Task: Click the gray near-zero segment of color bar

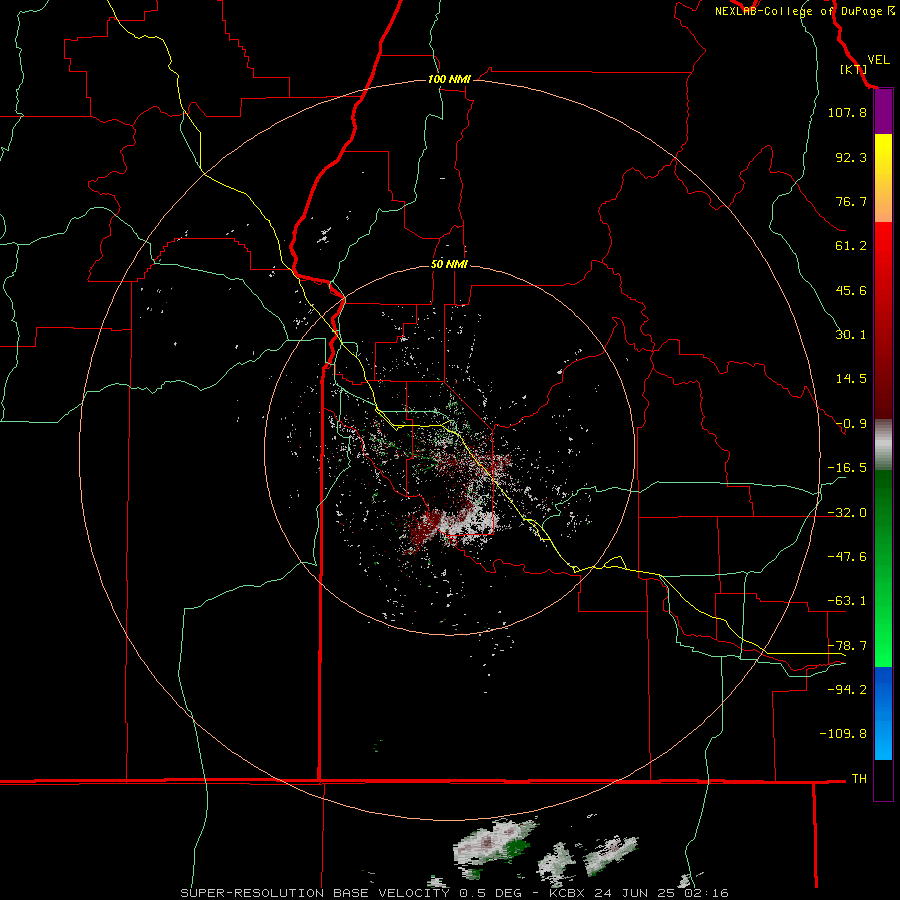Action: [x=883, y=445]
